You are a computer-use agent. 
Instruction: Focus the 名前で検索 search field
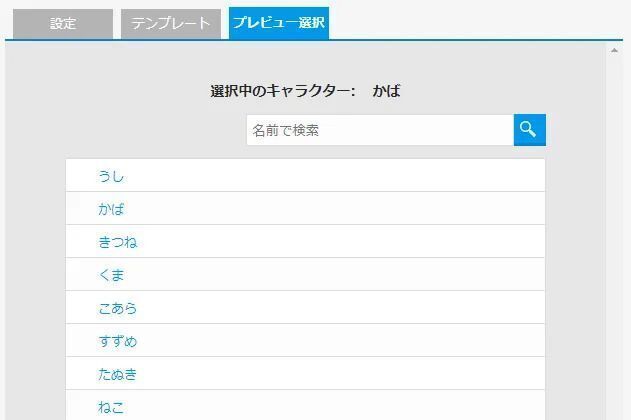coord(380,130)
